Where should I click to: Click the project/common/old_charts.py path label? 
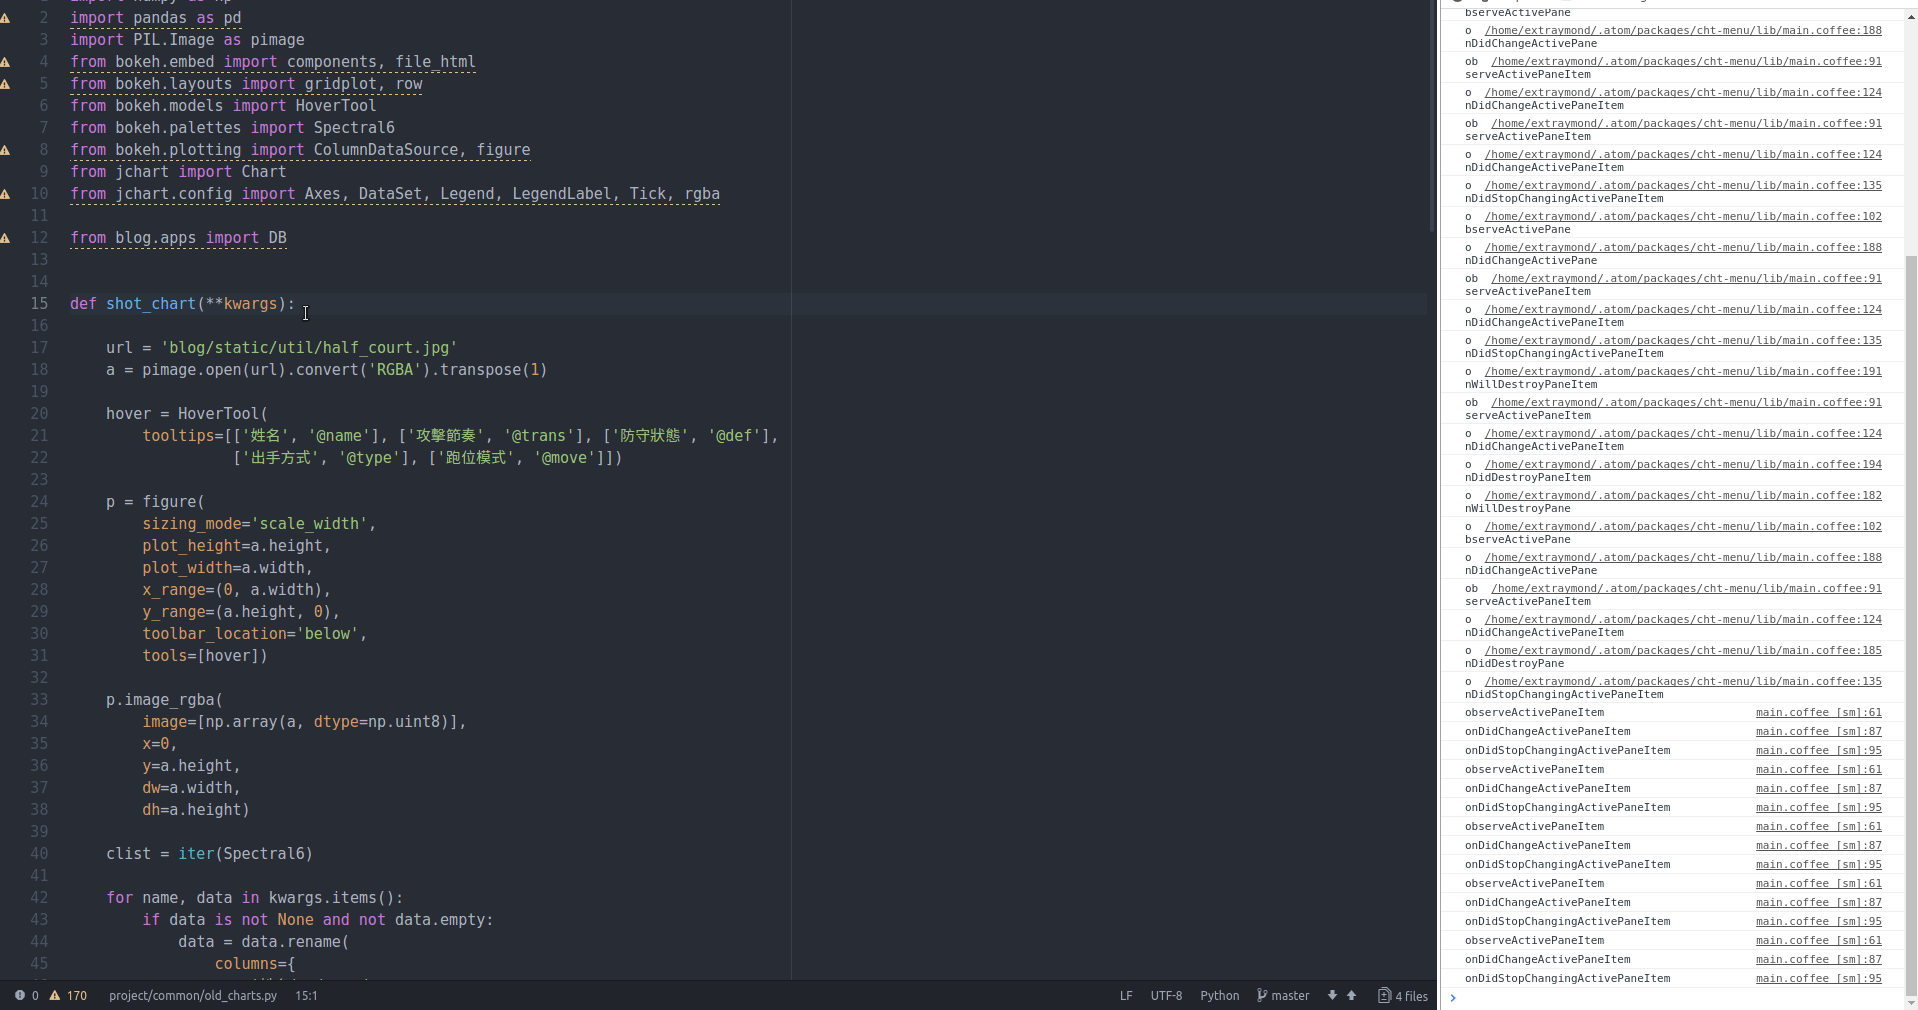(192, 995)
